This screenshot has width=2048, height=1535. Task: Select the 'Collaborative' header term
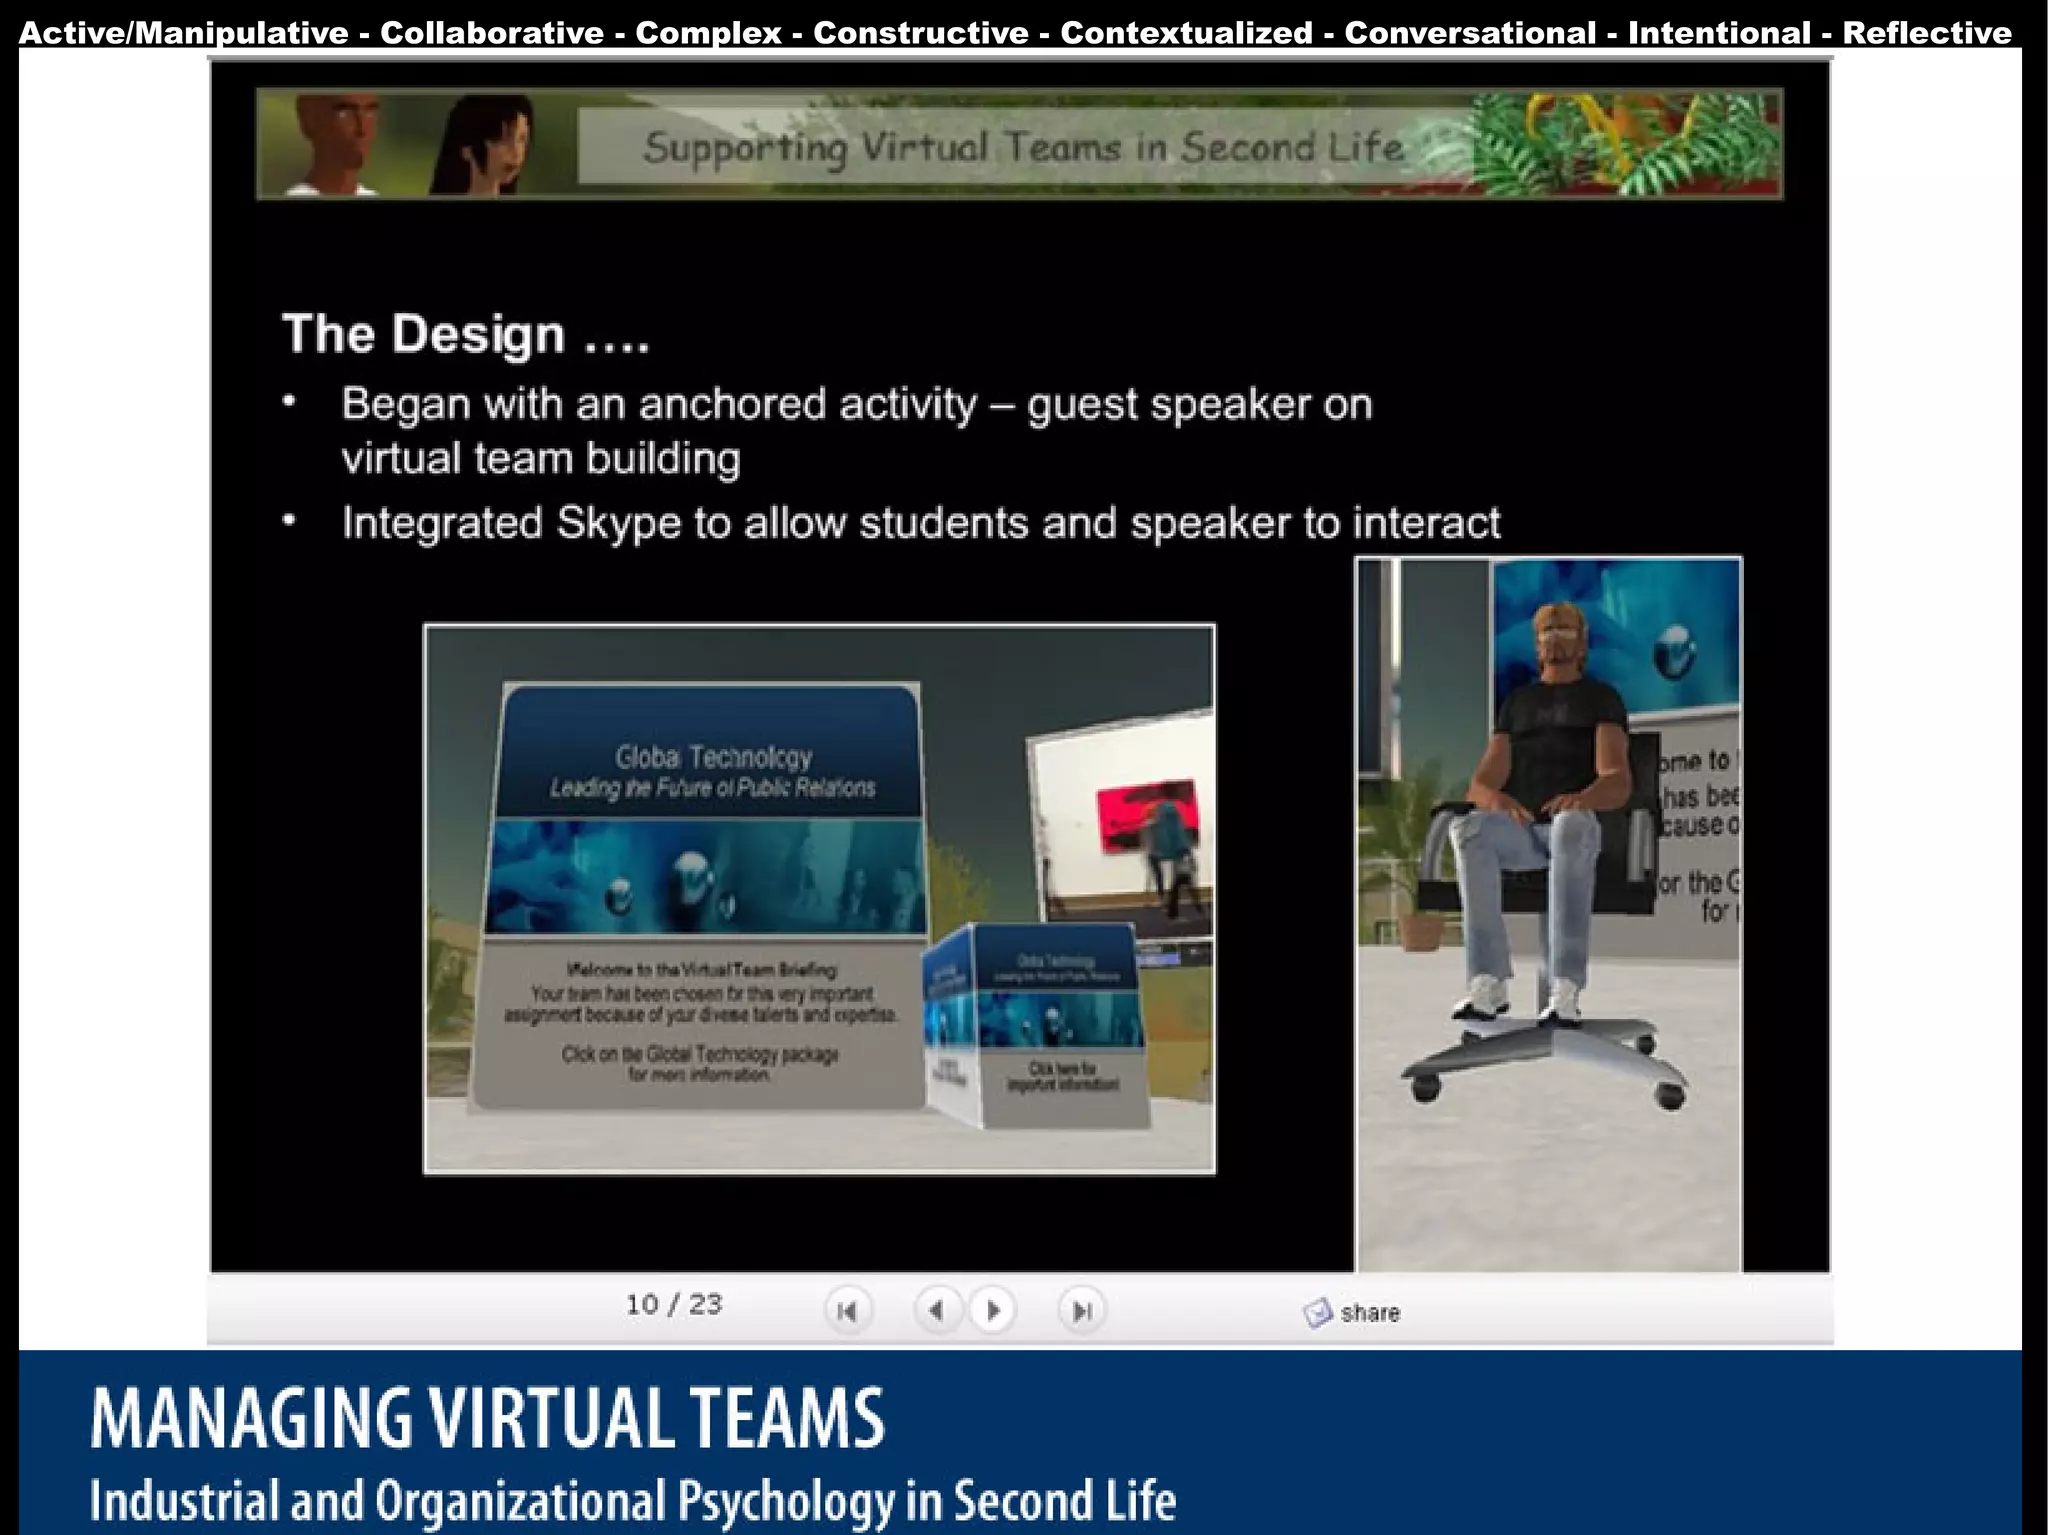coord(492,33)
